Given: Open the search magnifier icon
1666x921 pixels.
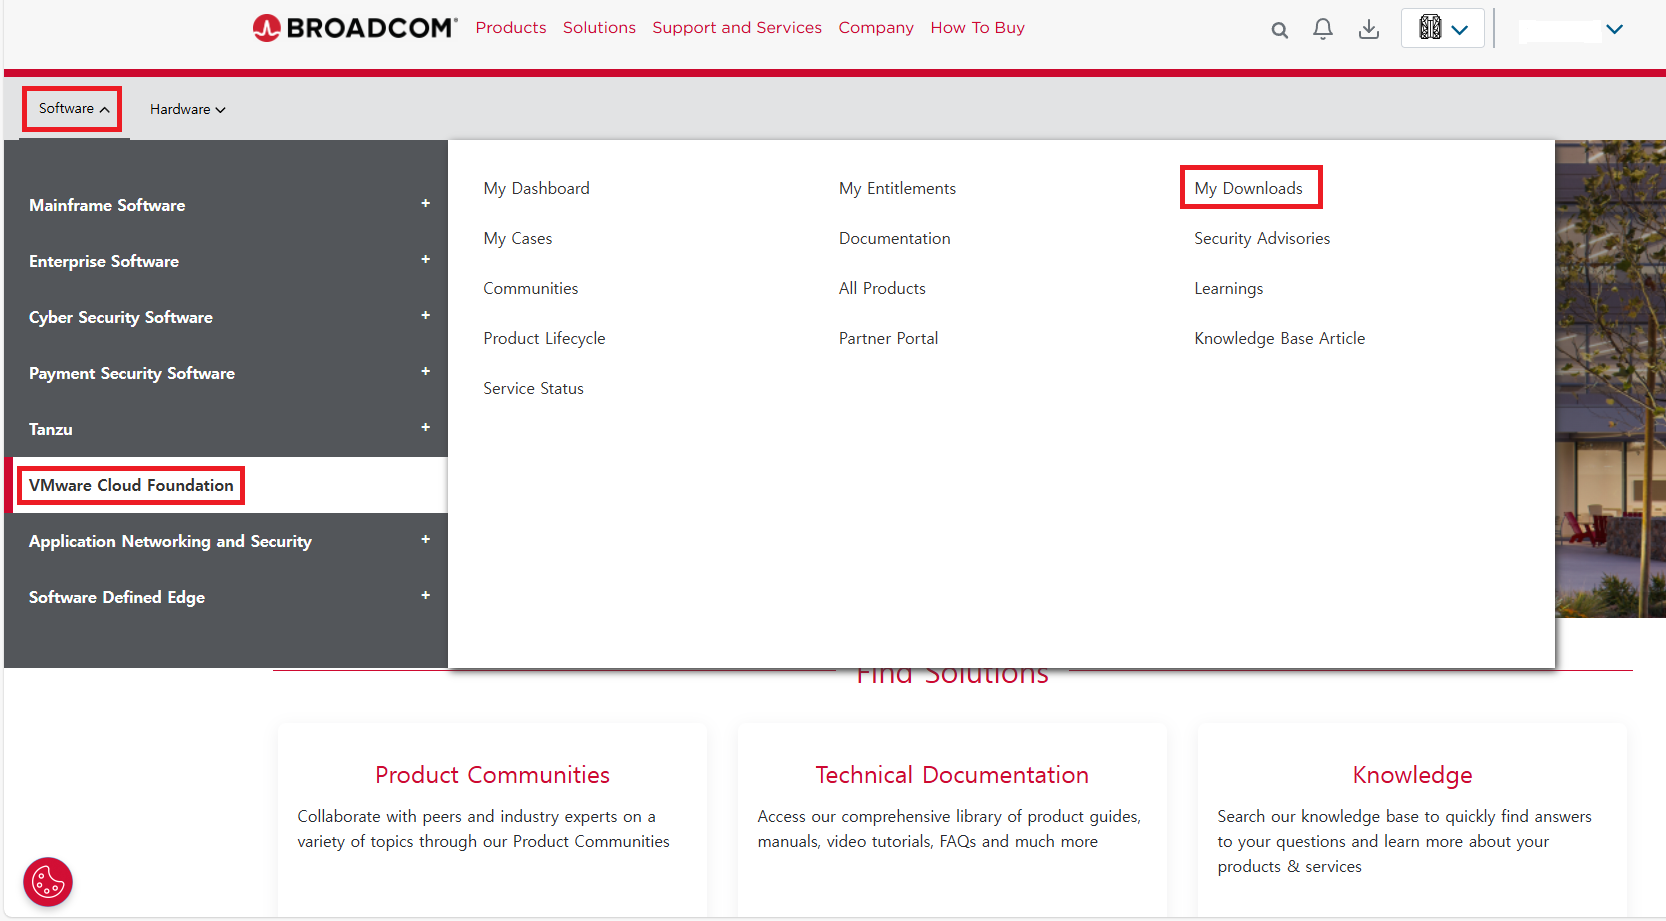Looking at the screenshot, I should tap(1279, 30).
